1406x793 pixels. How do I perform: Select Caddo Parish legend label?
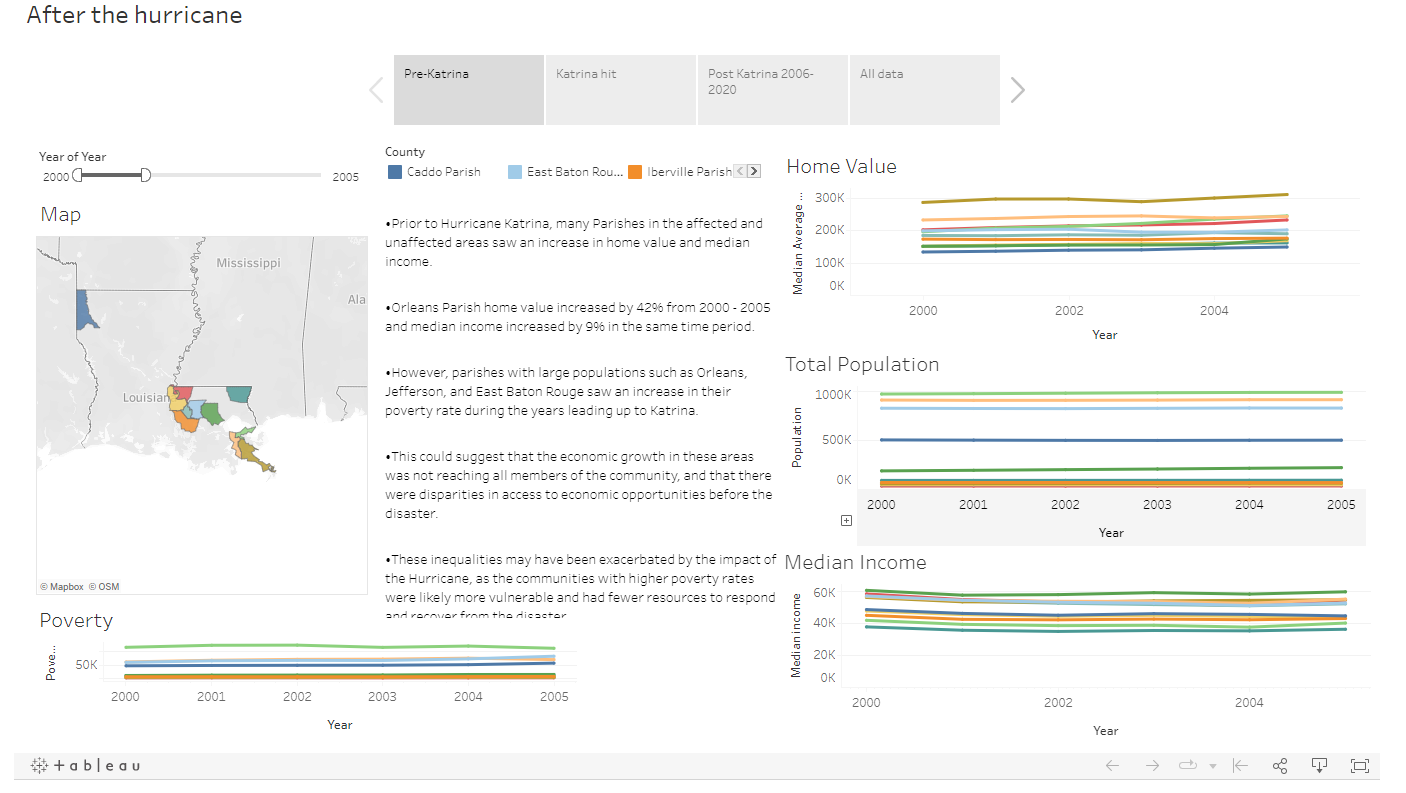pyautogui.click(x=444, y=172)
